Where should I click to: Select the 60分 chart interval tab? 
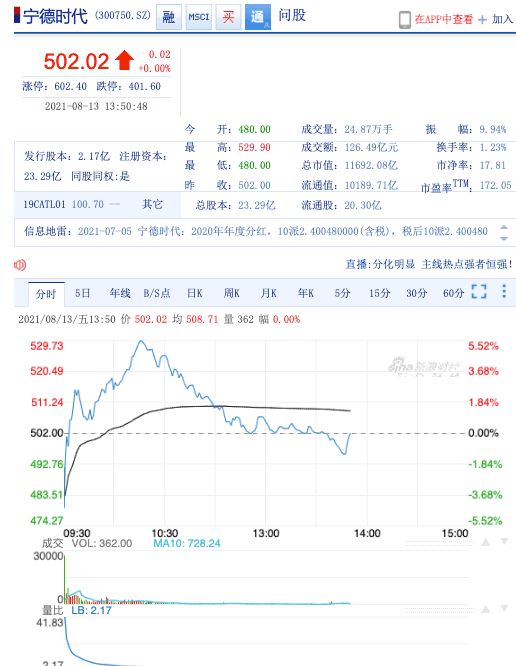pyautogui.click(x=453, y=293)
